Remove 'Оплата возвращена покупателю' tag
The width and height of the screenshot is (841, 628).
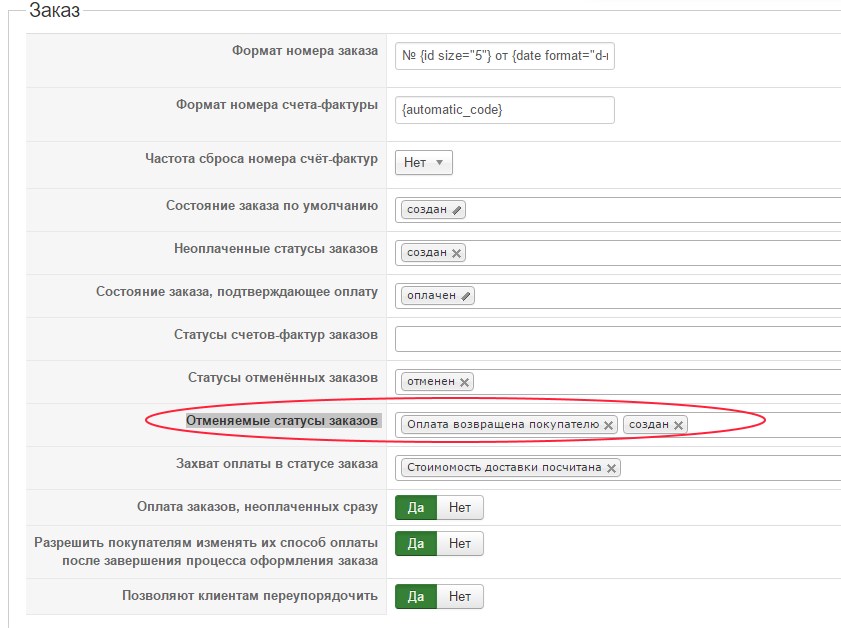tap(608, 425)
